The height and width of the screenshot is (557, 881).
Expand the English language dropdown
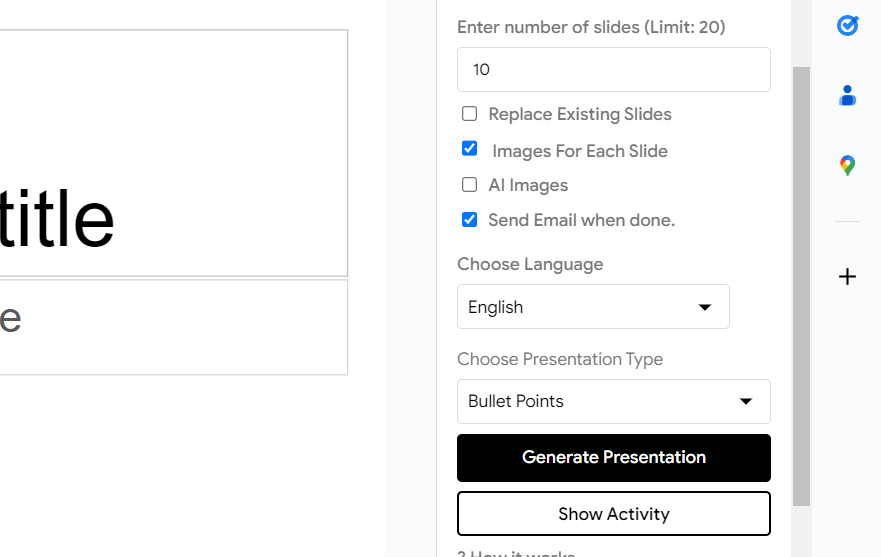pyautogui.click(x=593, y=307)
